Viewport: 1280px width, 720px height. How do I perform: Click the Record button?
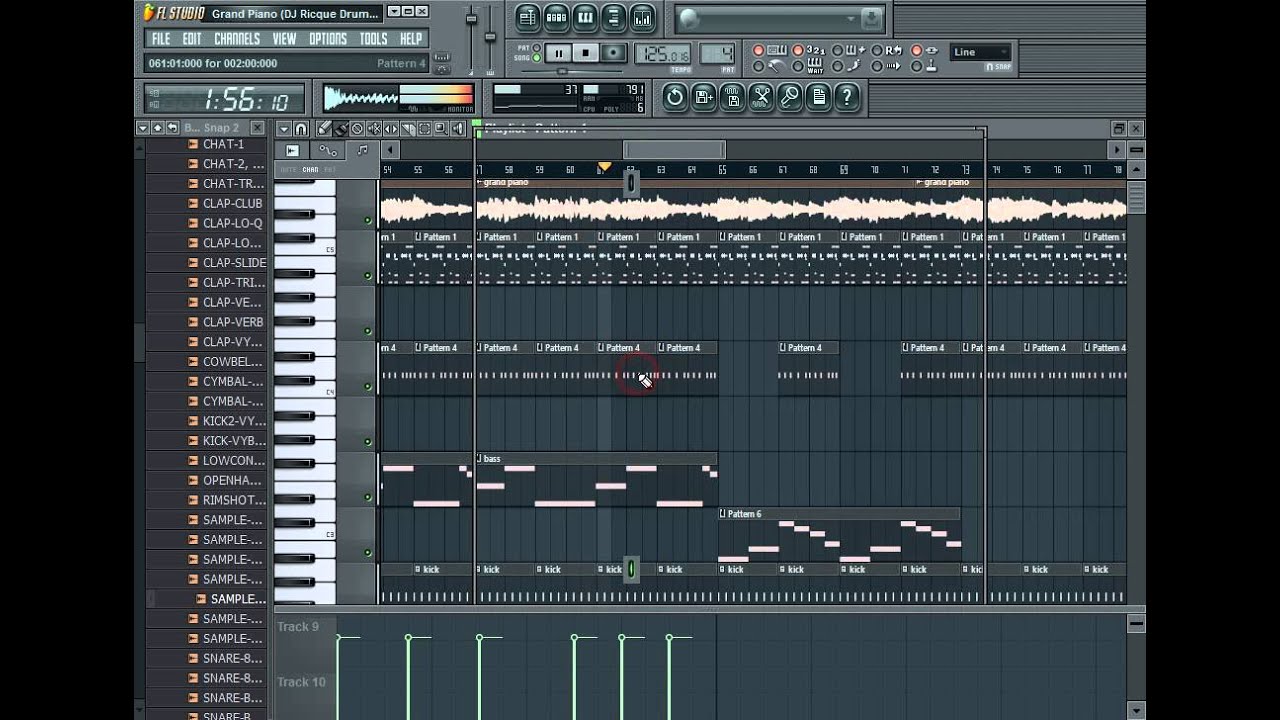(x=614, y=53)
